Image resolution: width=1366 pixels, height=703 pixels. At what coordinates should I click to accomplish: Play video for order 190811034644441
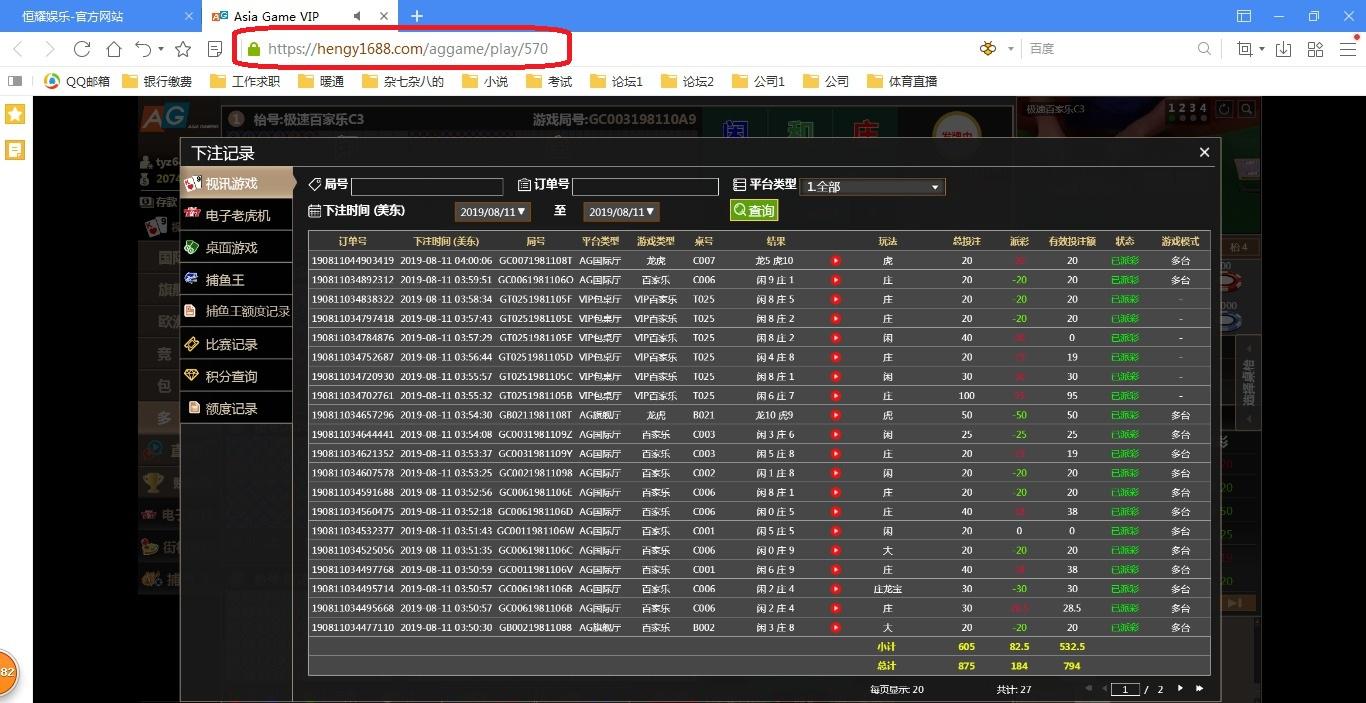pos(836,435)
